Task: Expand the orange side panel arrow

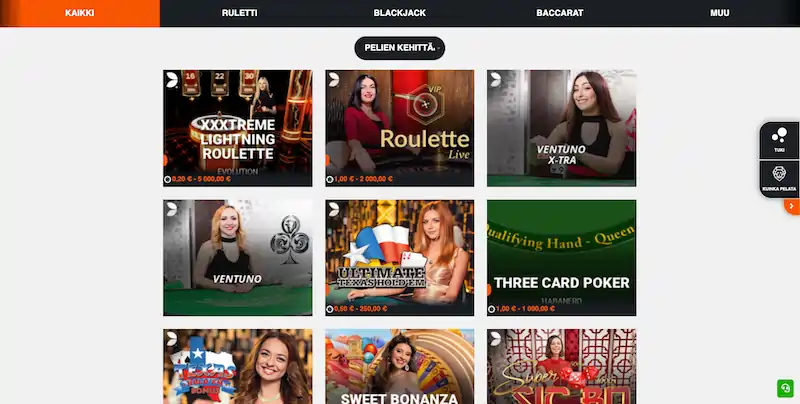Action: click(x=792, y=206)
